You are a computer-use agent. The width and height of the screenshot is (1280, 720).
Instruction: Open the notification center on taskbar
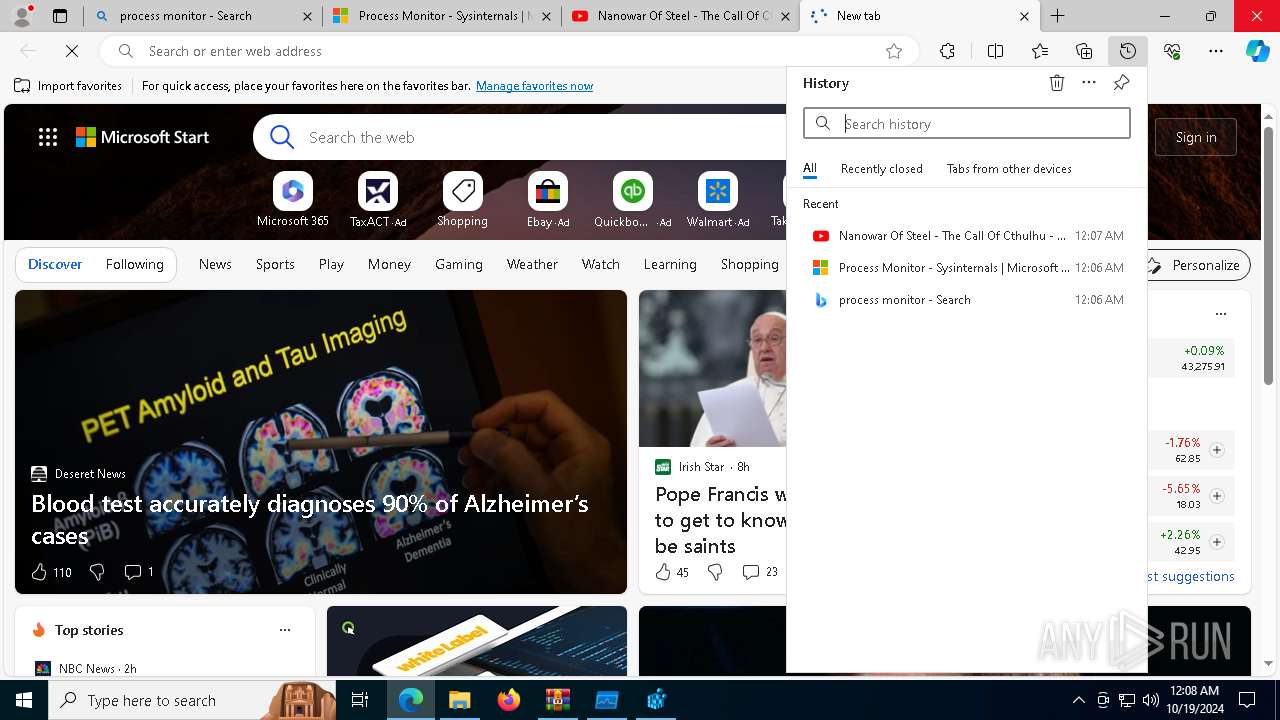[x=1247, y=700]
